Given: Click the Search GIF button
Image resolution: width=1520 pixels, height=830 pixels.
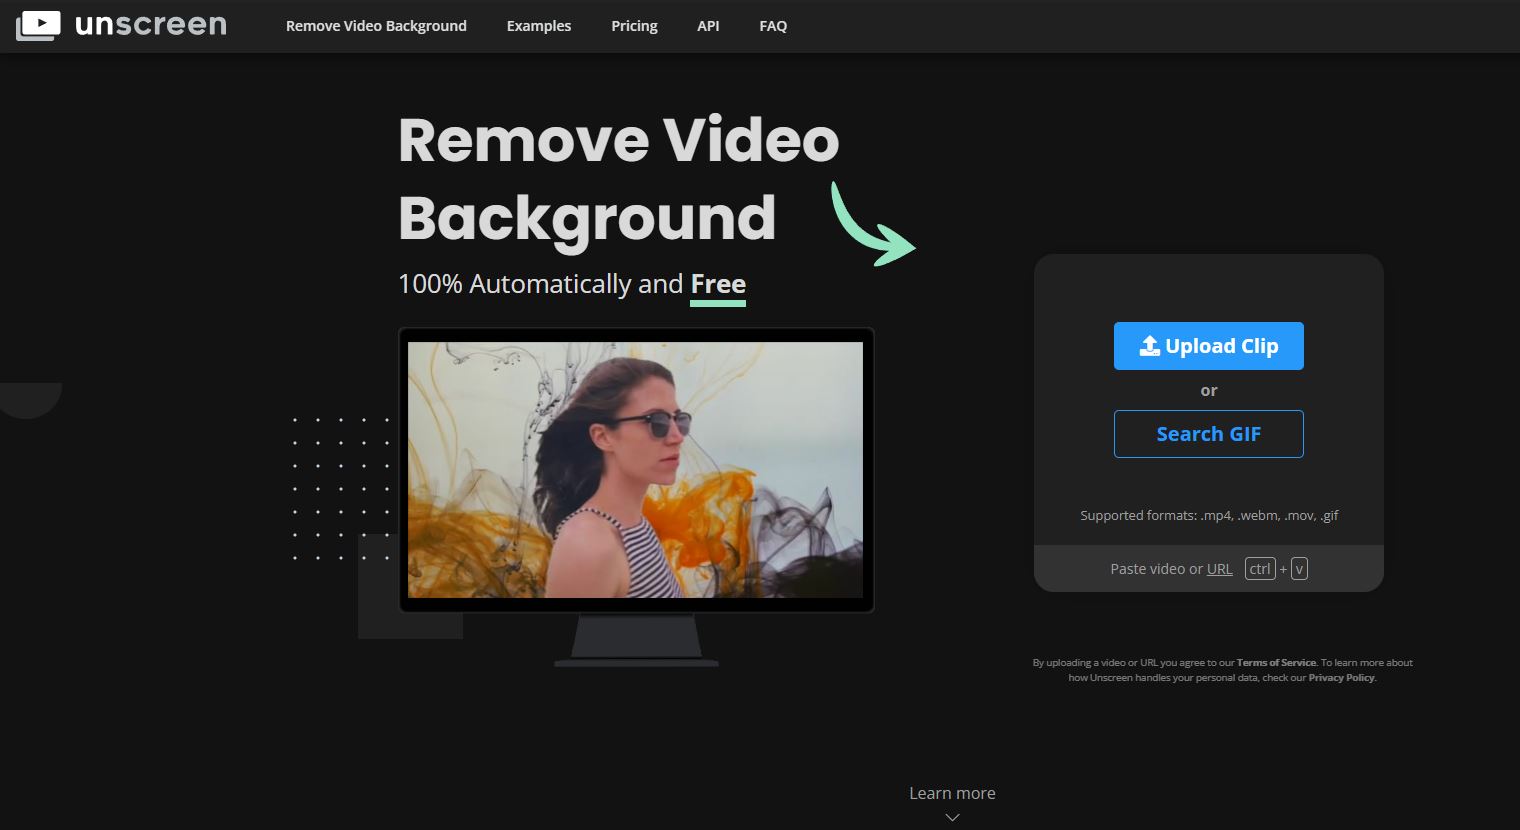Looking at the screenshot, I should click(1209, 434).
